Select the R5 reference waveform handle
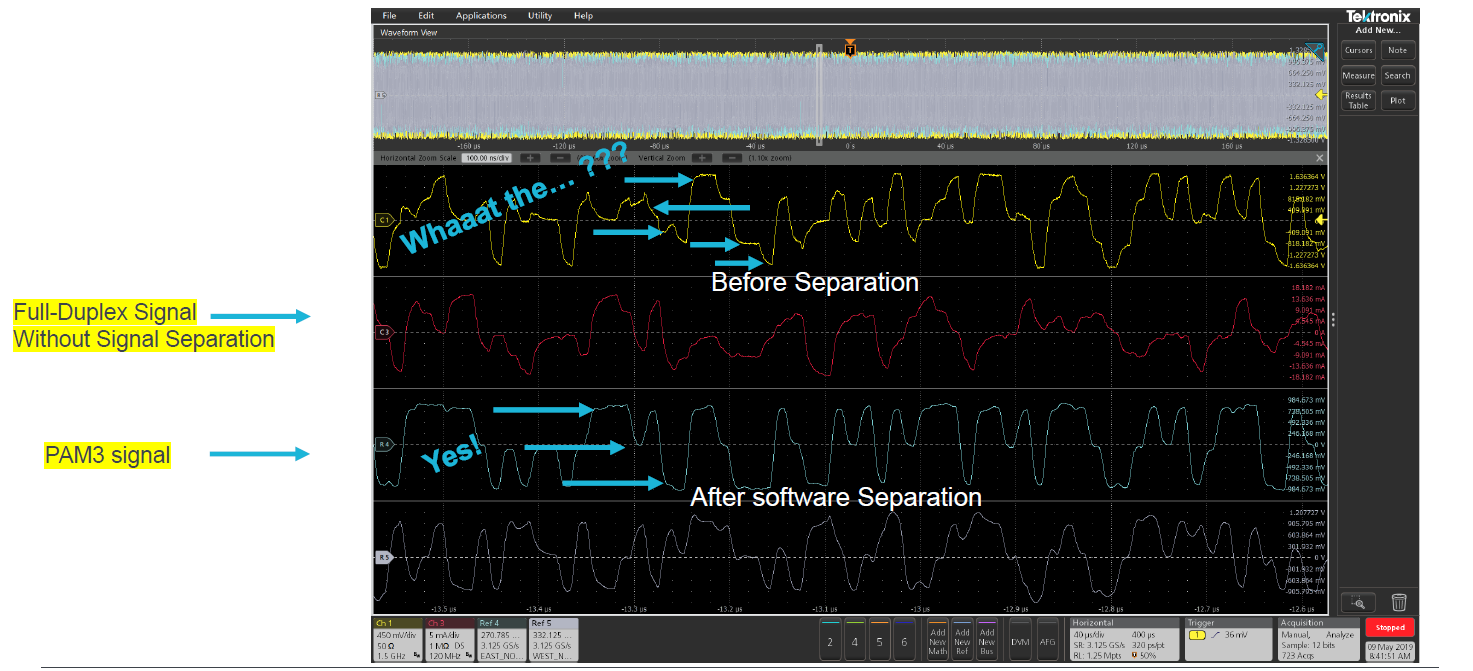Image resolution: width=1473 pixels, height=671 pixels. click(384, 556)
